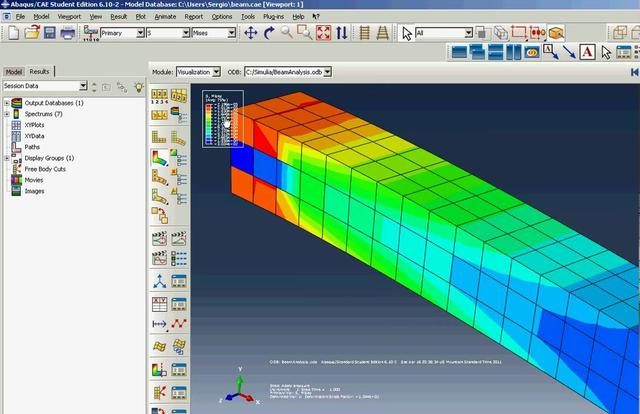Expand the Output Databases tree node
This screenshot has width=640, height=414.
[x=7, y=103]
